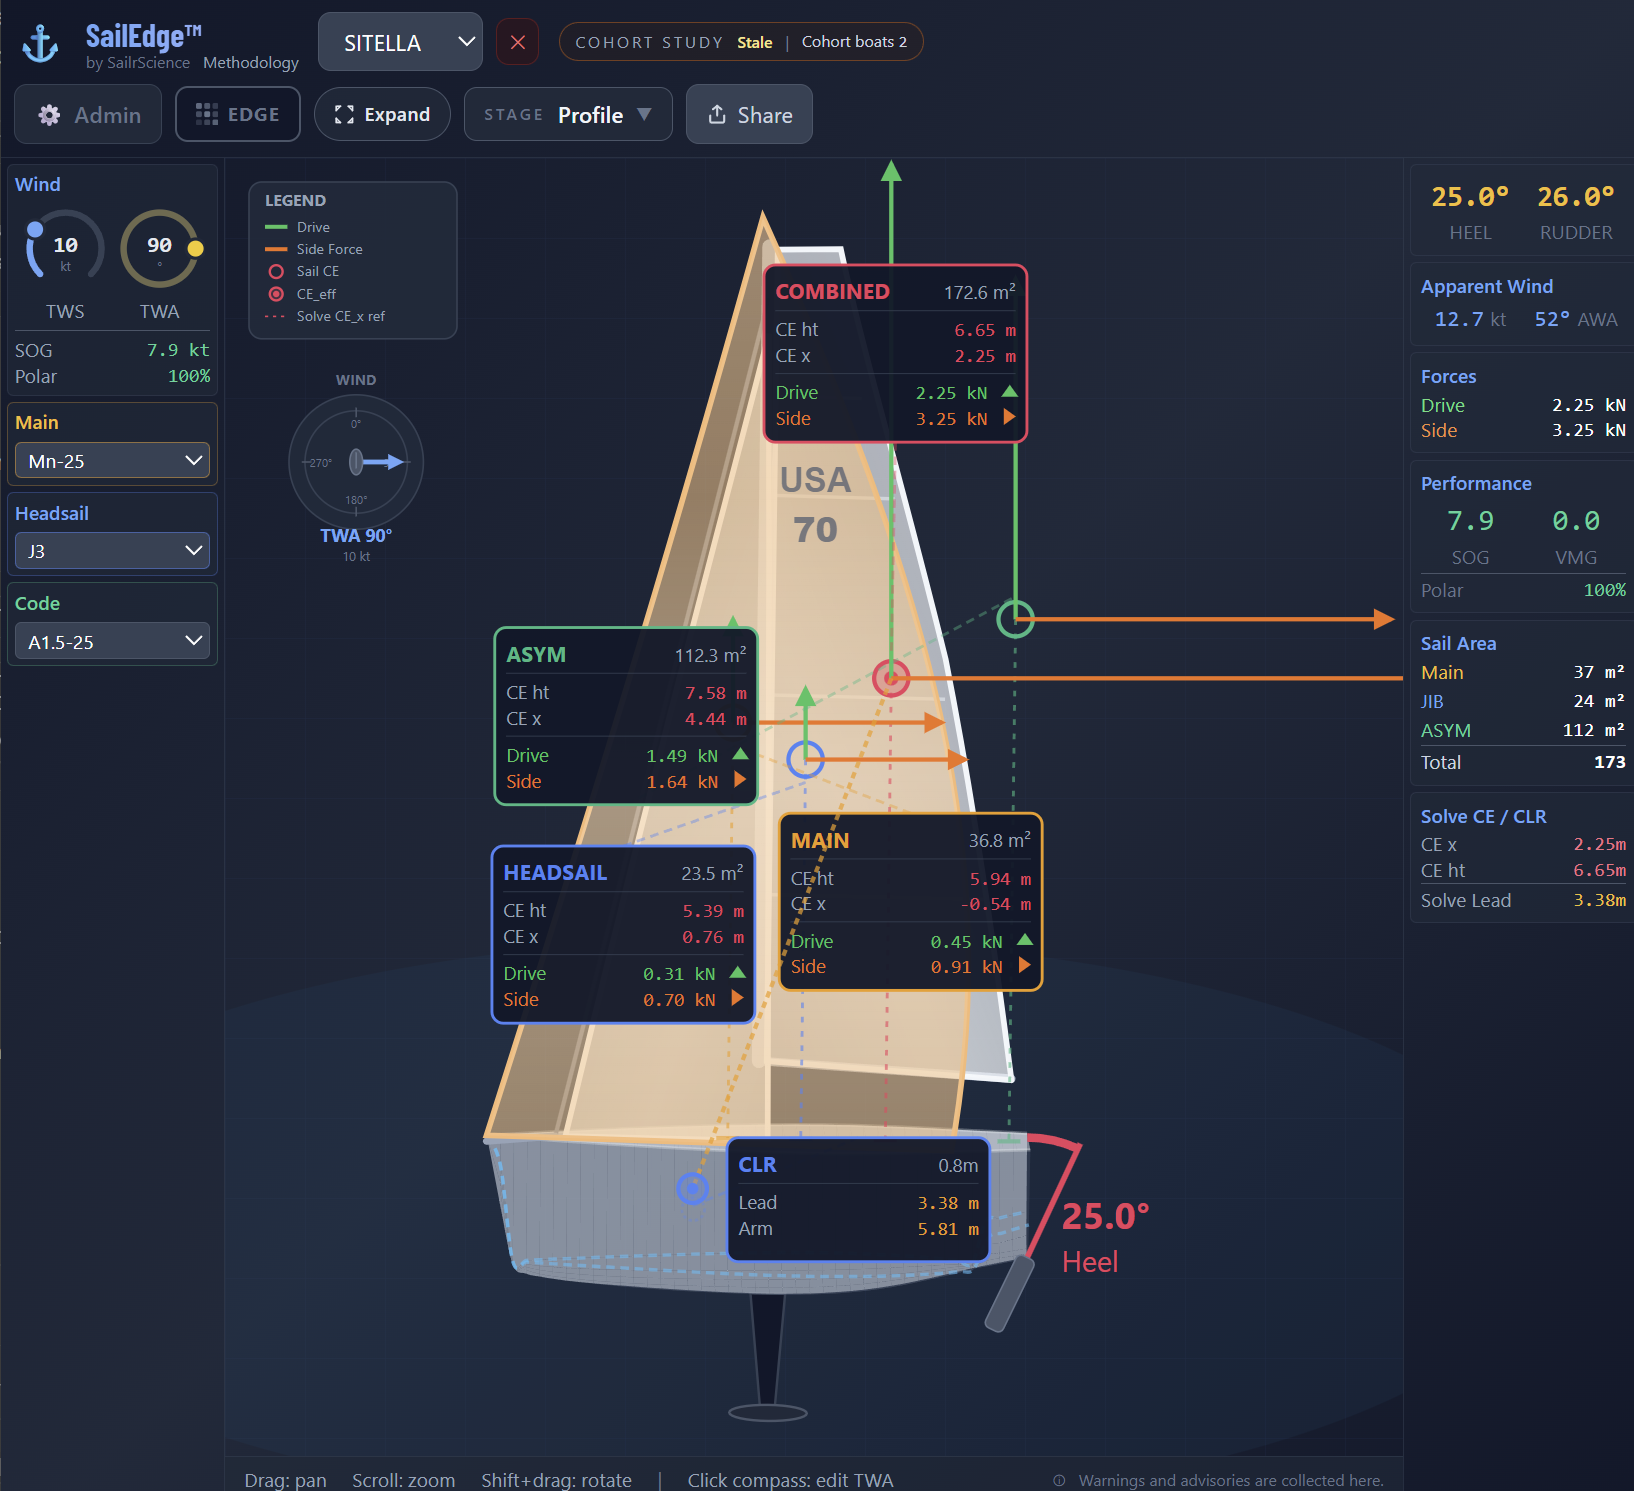Click the SOG 7.9 kt value in Wind panel
Viewport: 1634px width, 1491px height.
point(178,350)
